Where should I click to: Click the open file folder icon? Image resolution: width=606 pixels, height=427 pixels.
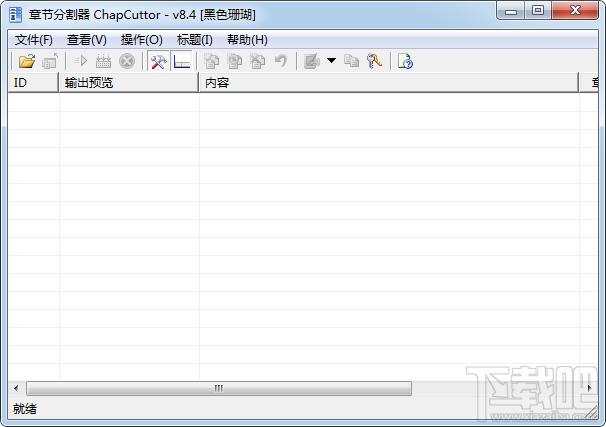pos(27,61)
